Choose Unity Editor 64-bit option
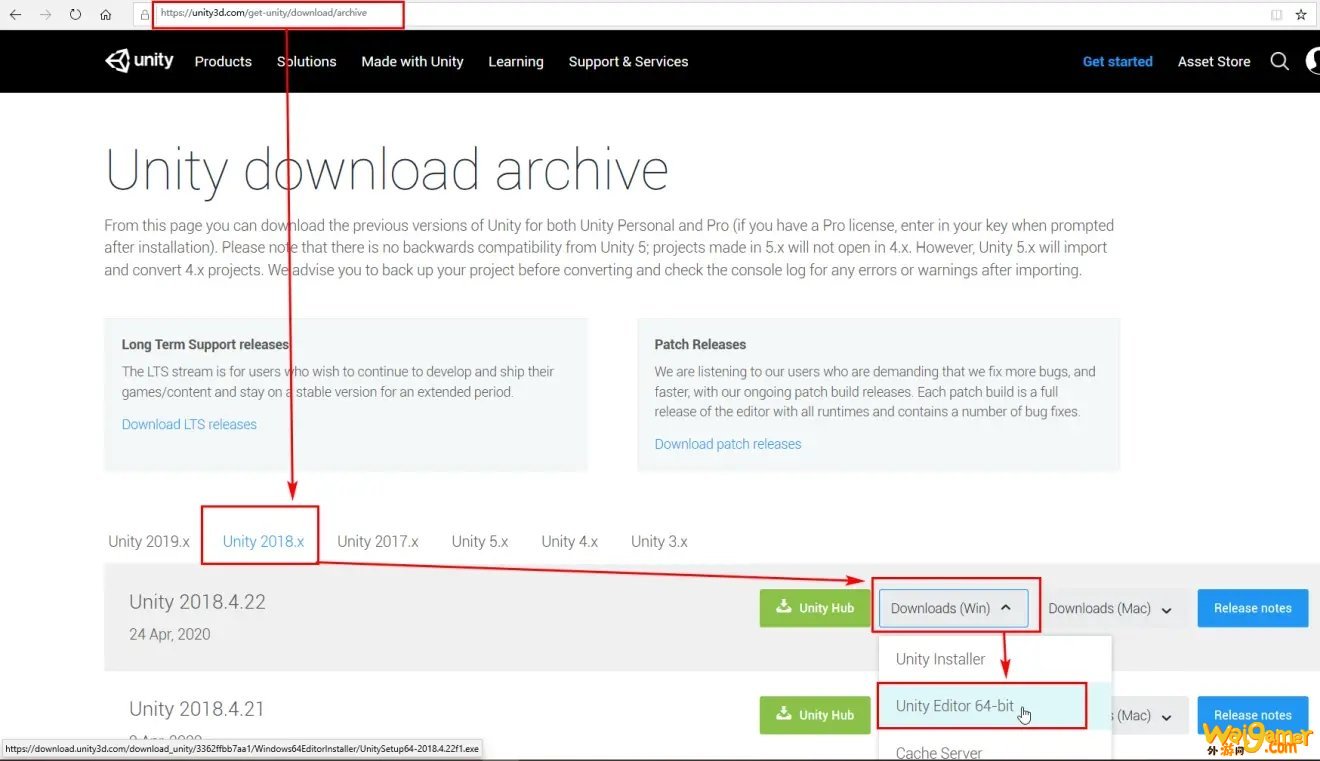 pyautogui.click(x=995, y=706)
